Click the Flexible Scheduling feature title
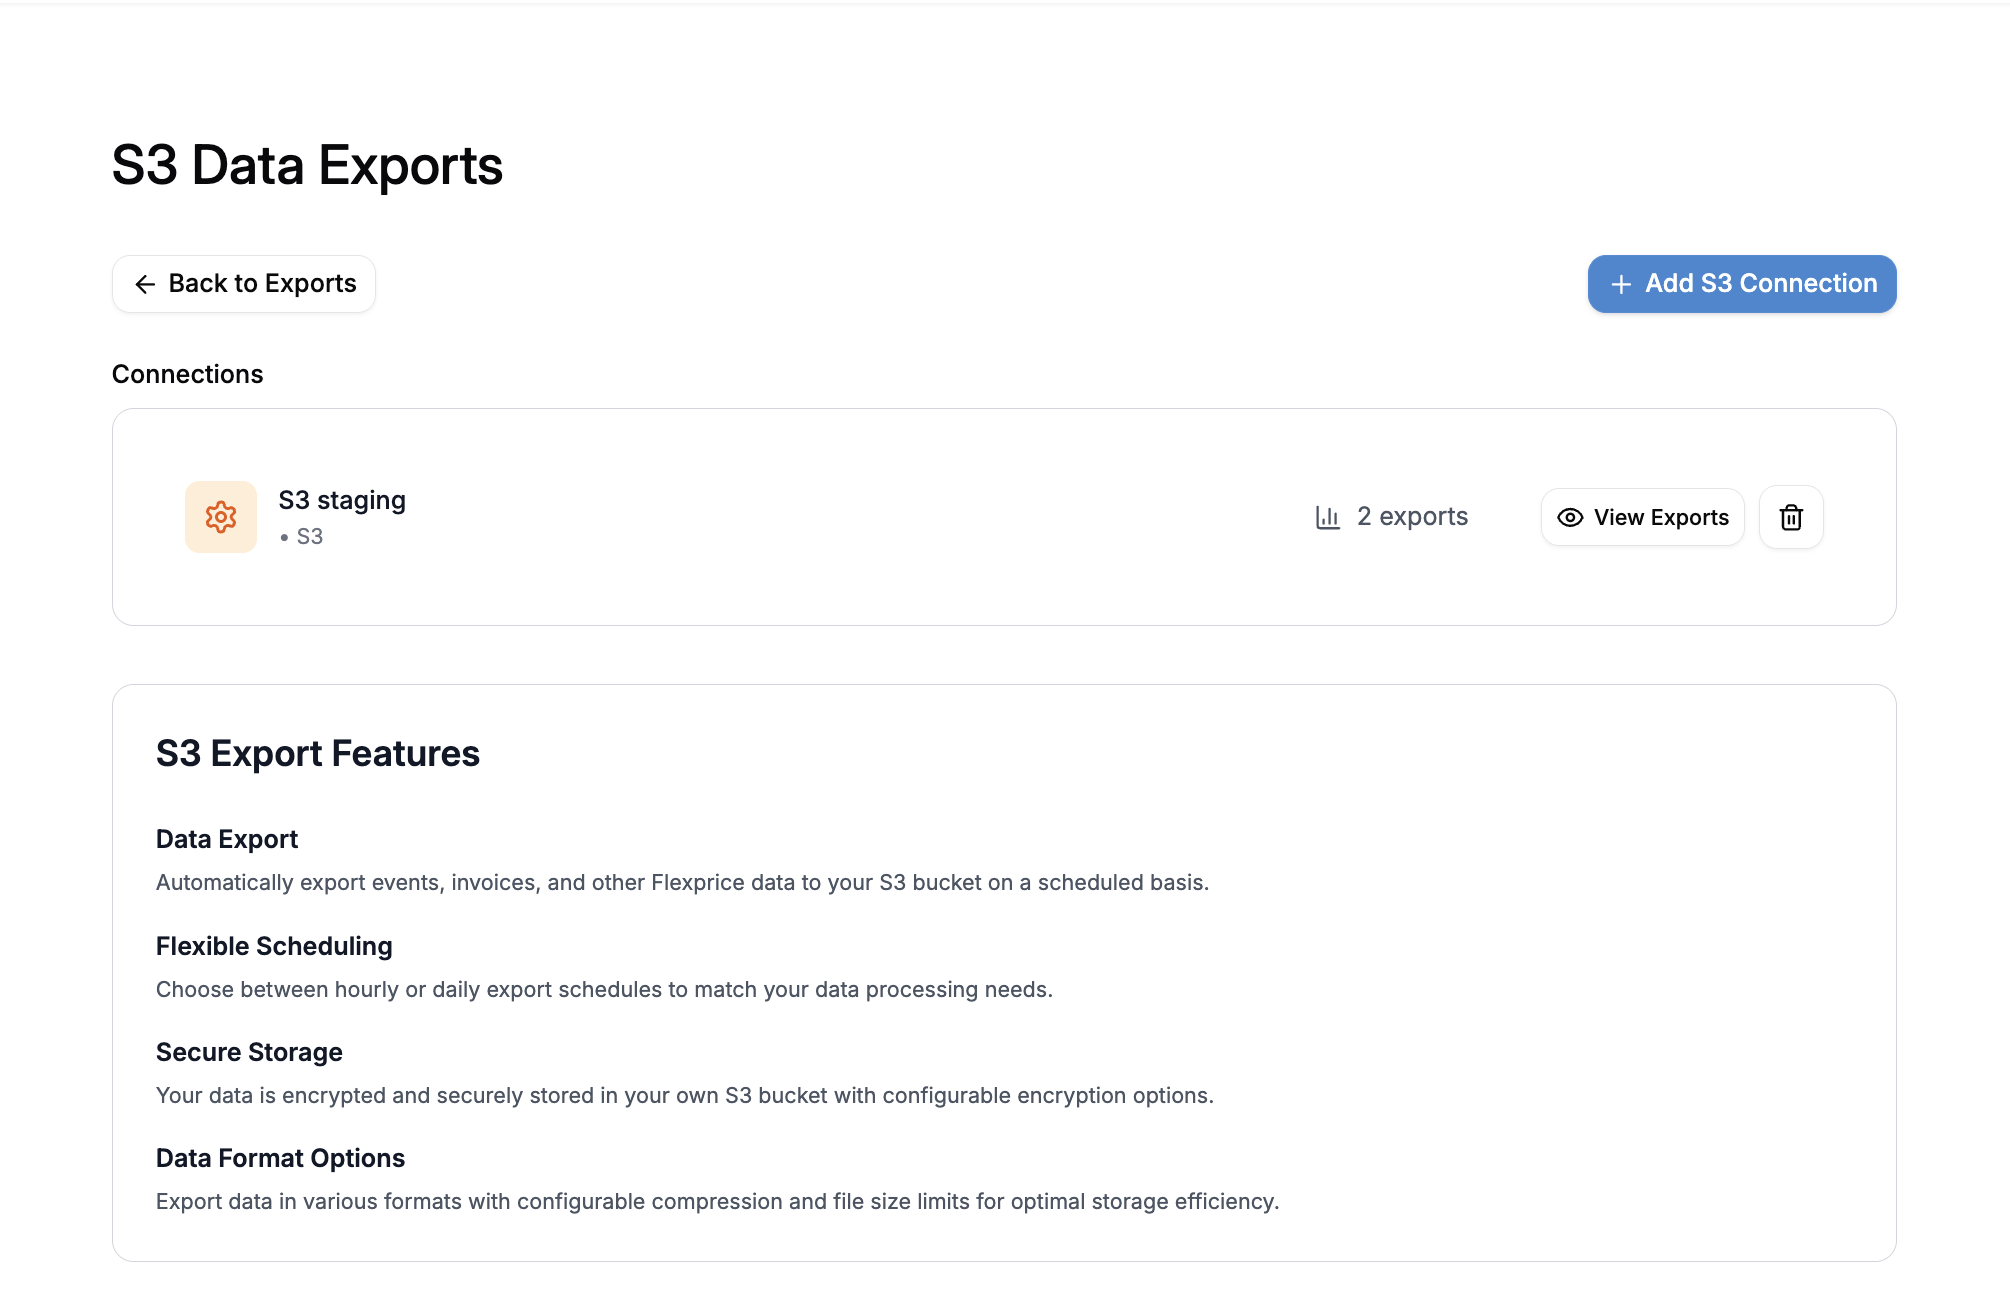This screenshot has height=1296, width=2010. point(273,945)
